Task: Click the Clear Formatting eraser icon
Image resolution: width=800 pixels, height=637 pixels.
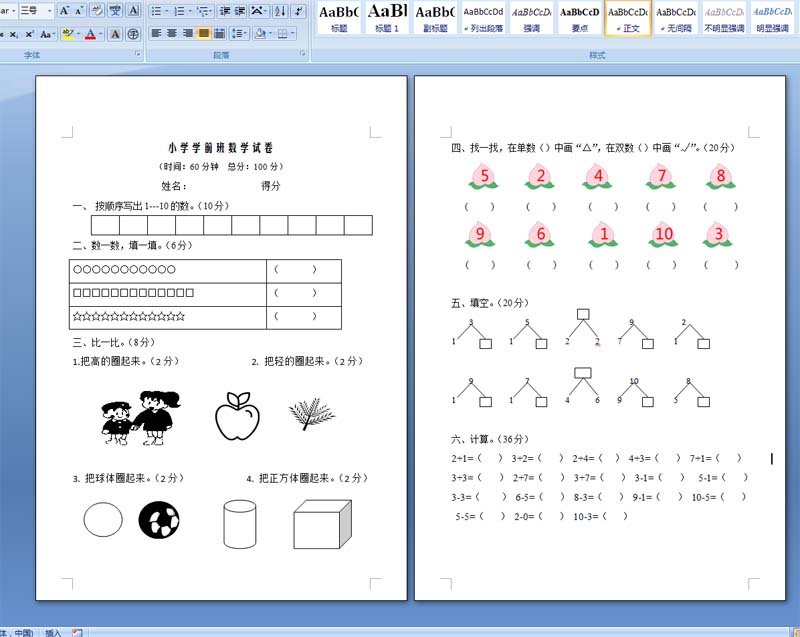Action: coord(97,11)
